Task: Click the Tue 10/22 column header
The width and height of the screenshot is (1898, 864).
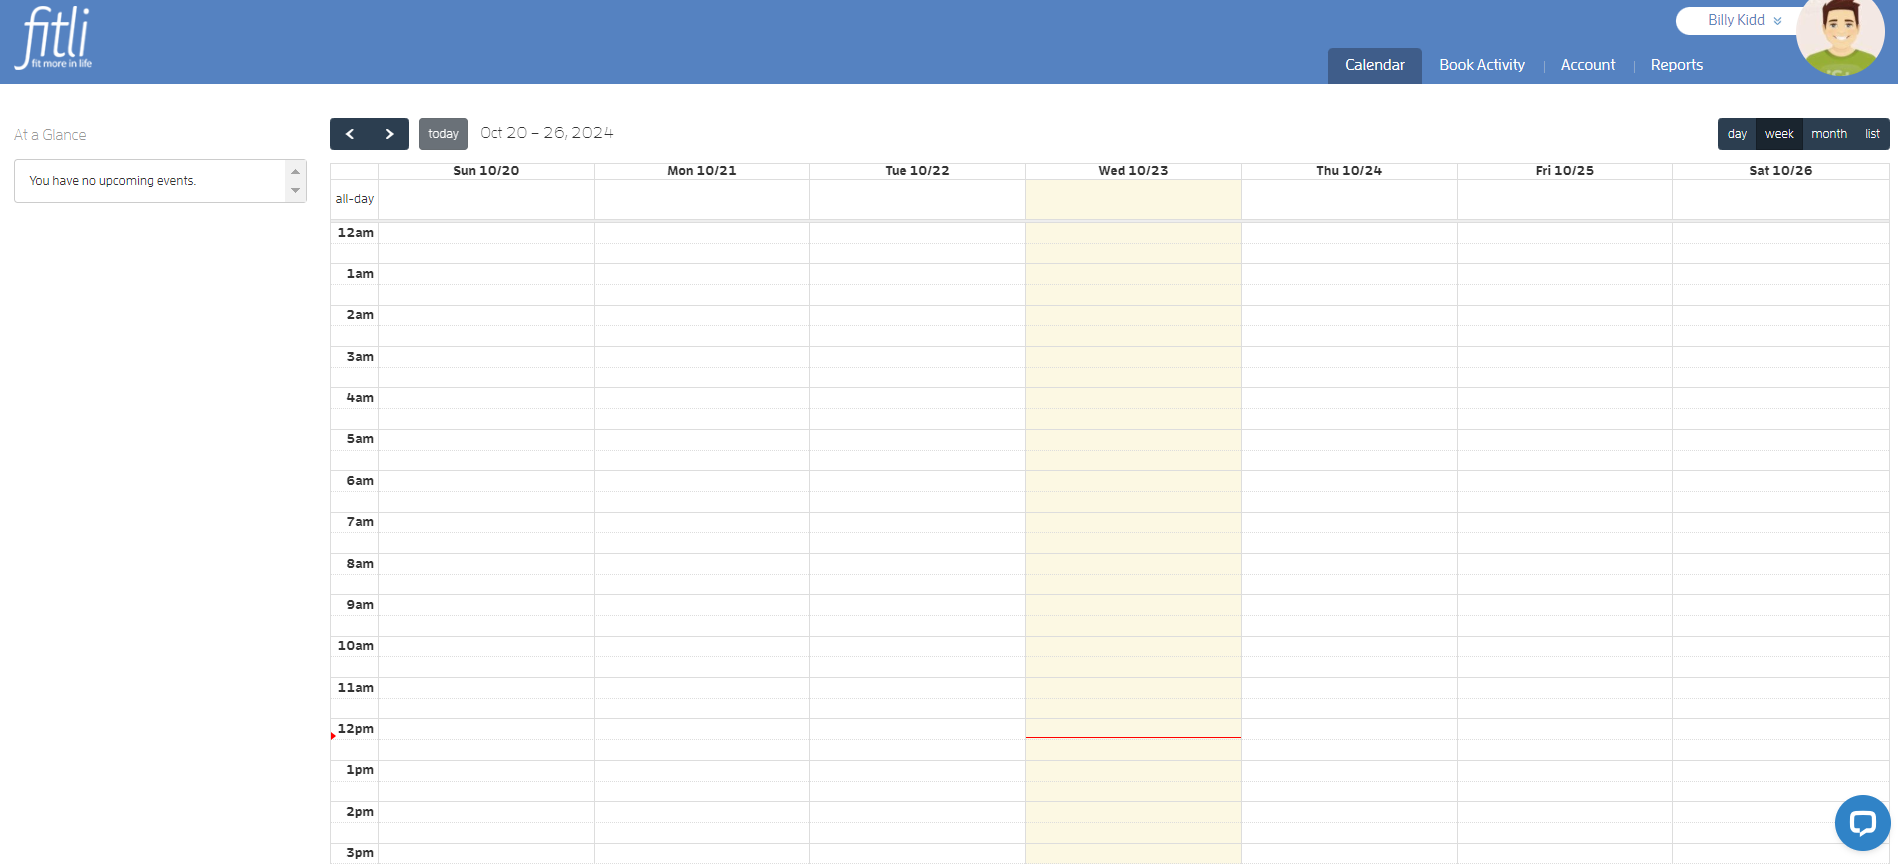Action: 917,171
